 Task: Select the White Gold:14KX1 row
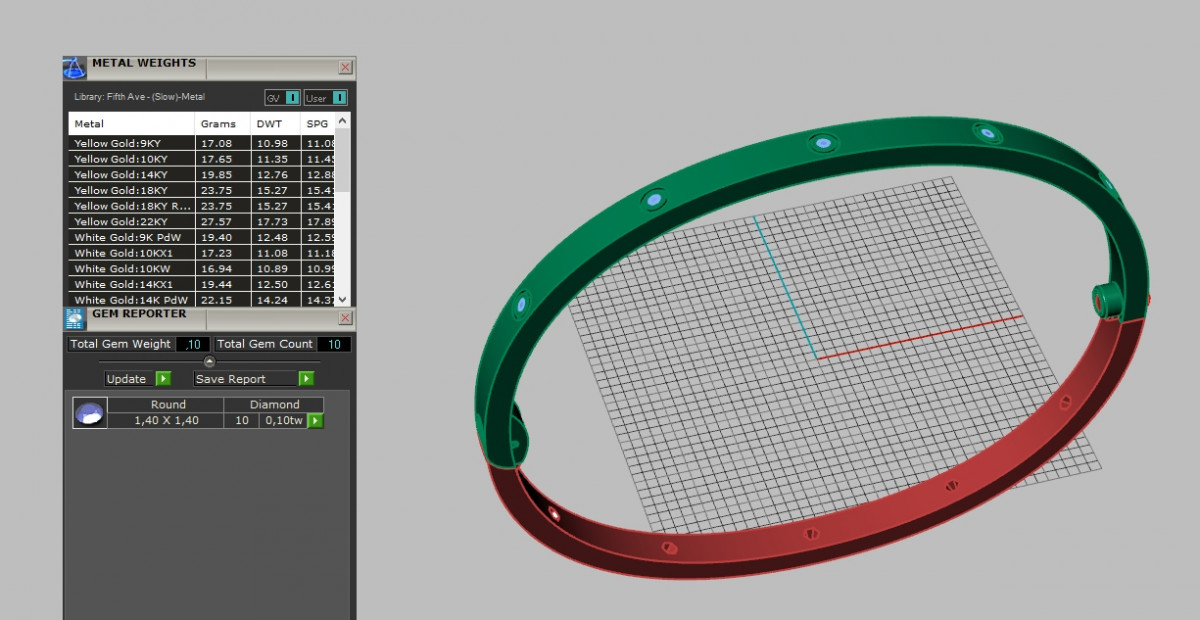pos(202,284)
